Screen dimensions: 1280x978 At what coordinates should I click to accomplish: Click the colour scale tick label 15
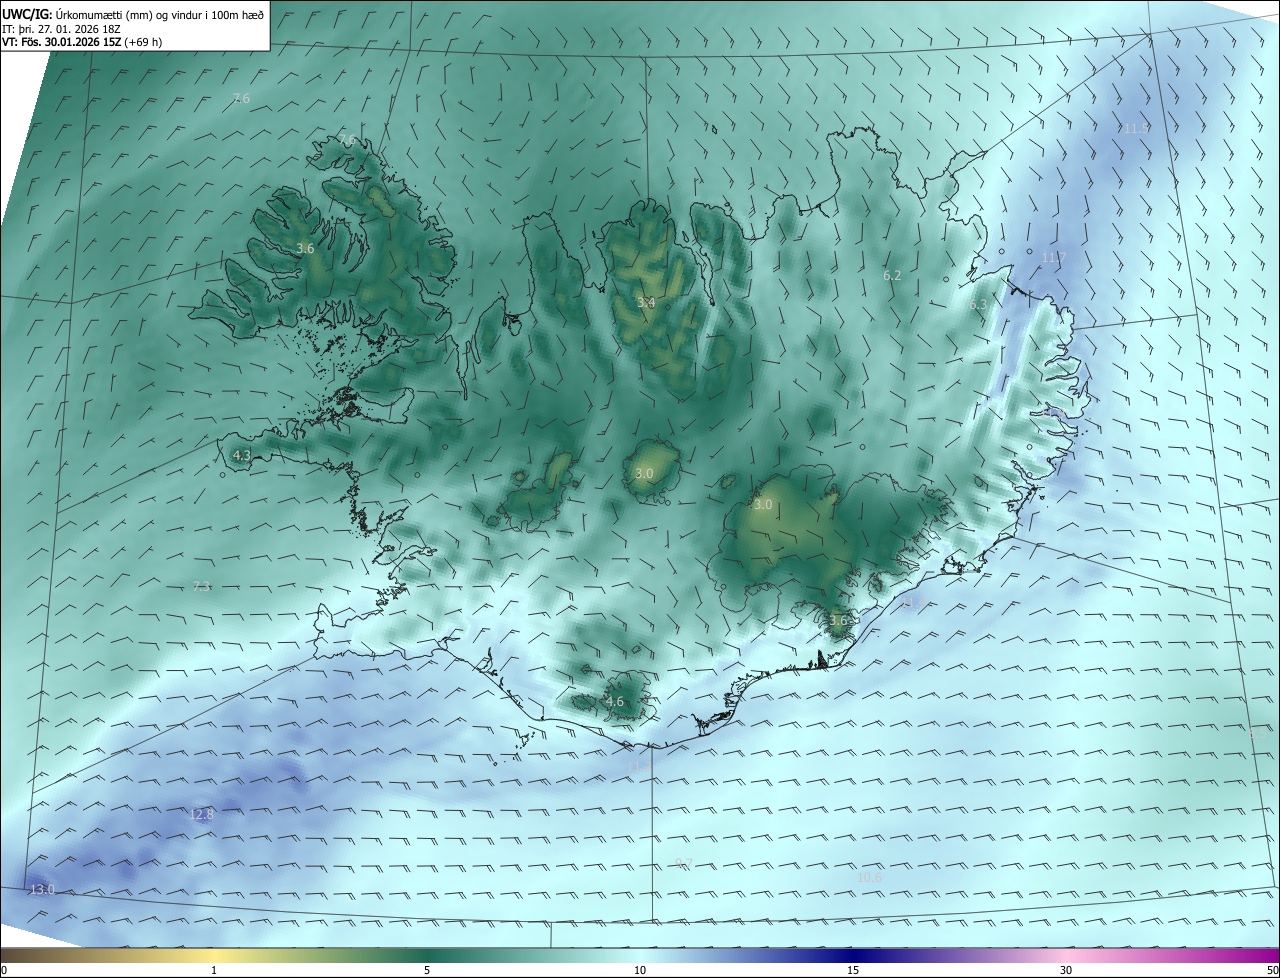(853, 970)
